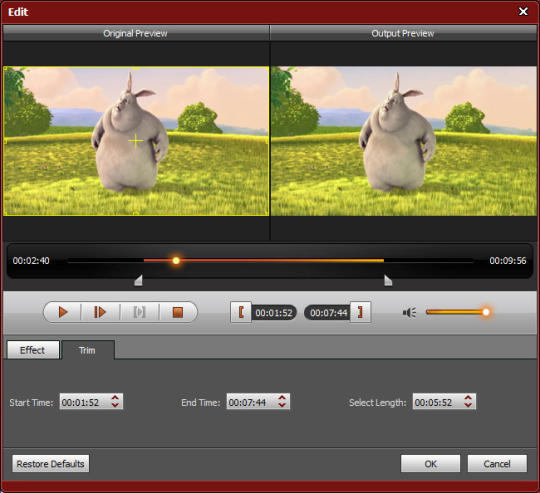This screenshot has height=493, width=540.
Task: Click the current time 00:02:40 label
Action: pyautogui.click(x=31, y=261)
